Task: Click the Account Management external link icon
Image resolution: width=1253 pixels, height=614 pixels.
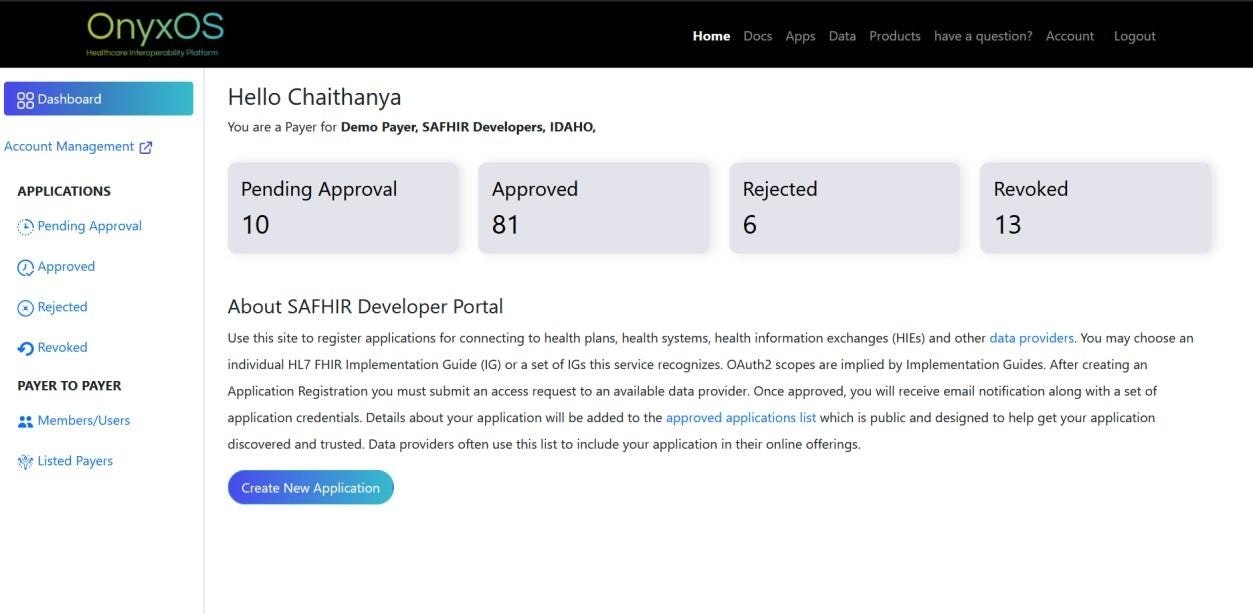Action: pyautogui.click(x=146, y=147)
